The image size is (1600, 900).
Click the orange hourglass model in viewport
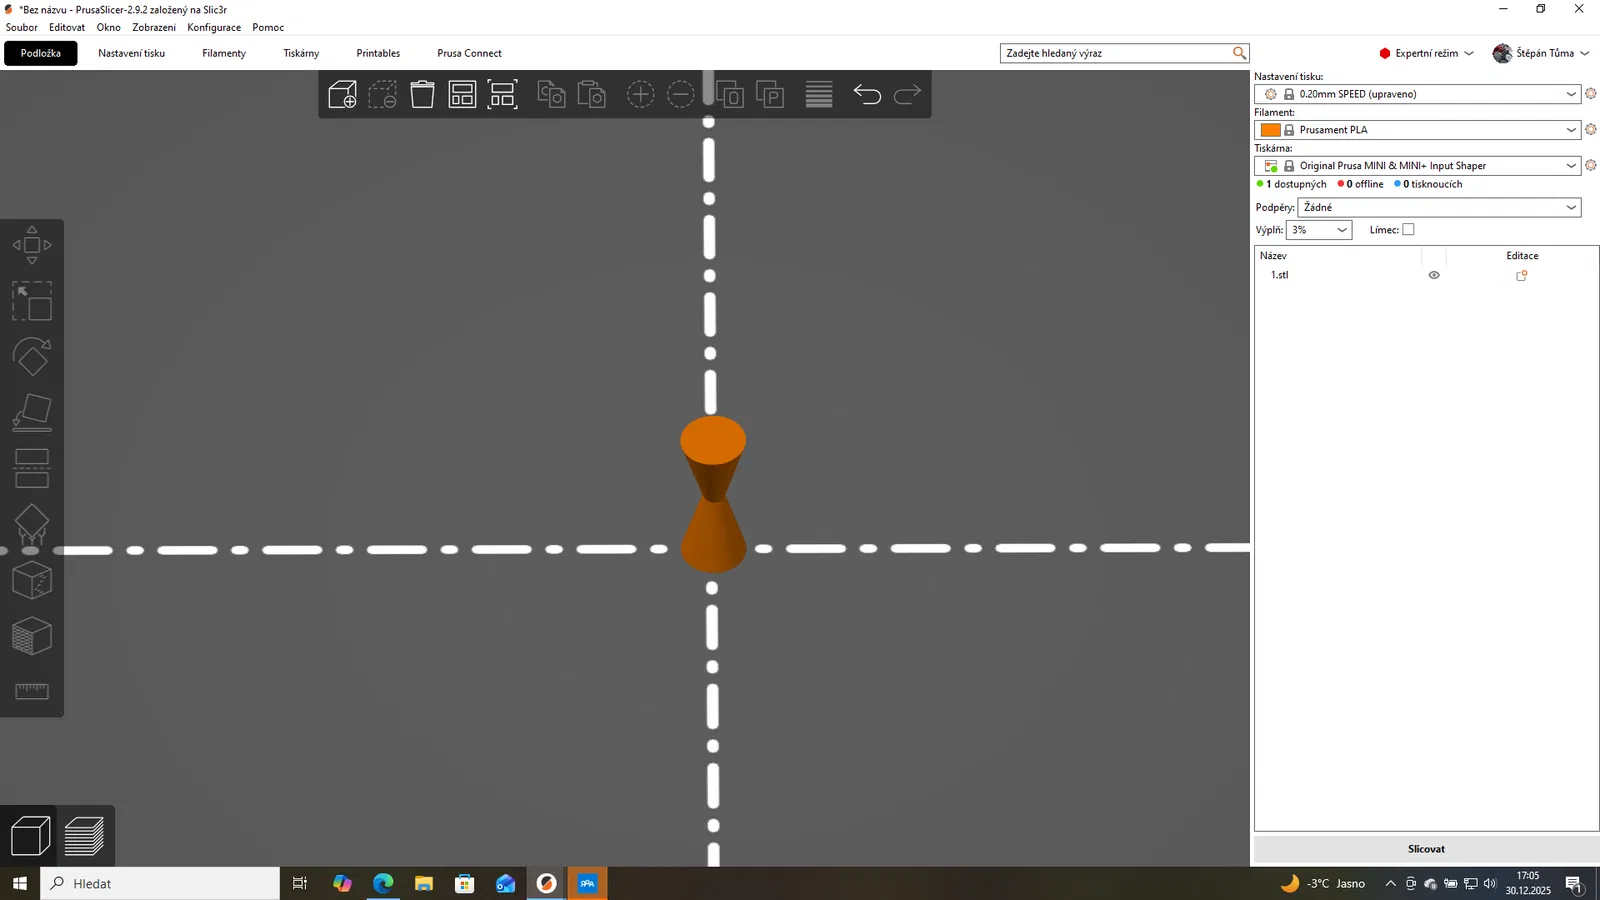pos(713,494)
